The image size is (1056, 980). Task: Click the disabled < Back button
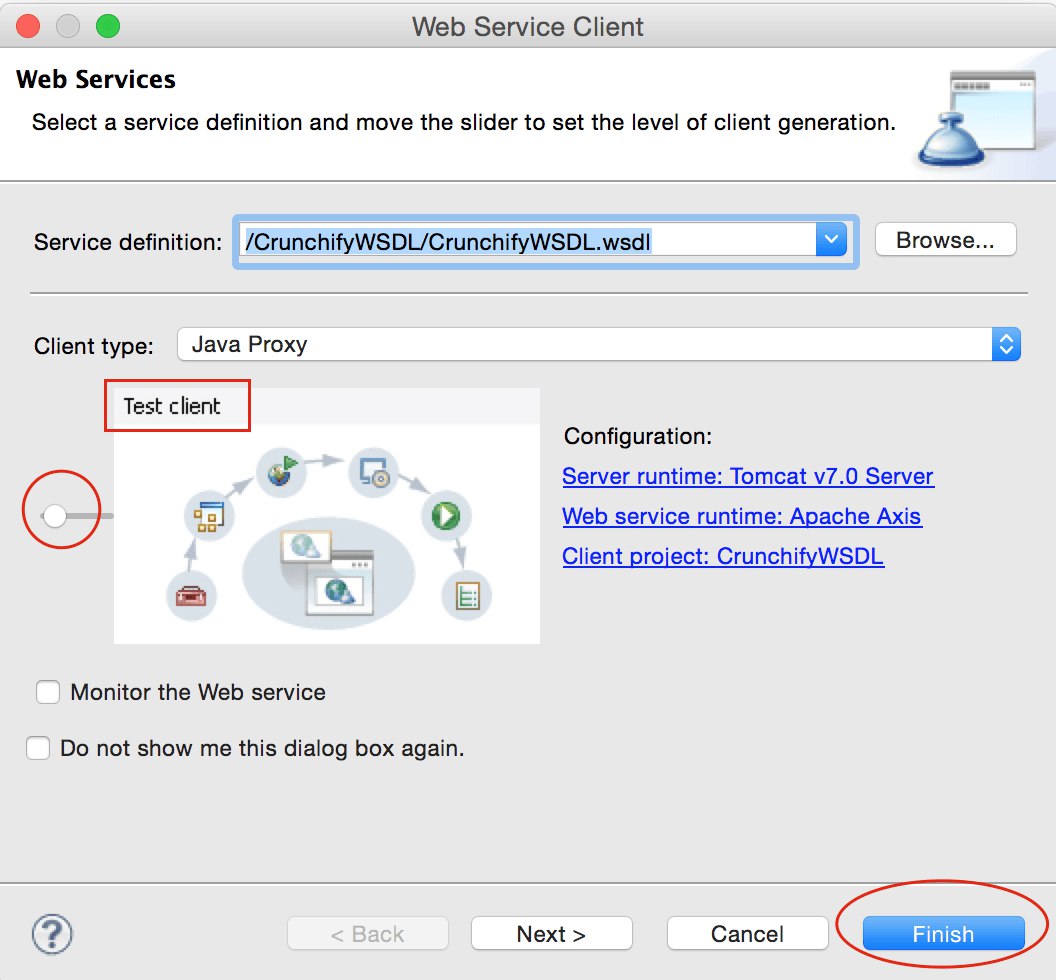click(368, 934)
